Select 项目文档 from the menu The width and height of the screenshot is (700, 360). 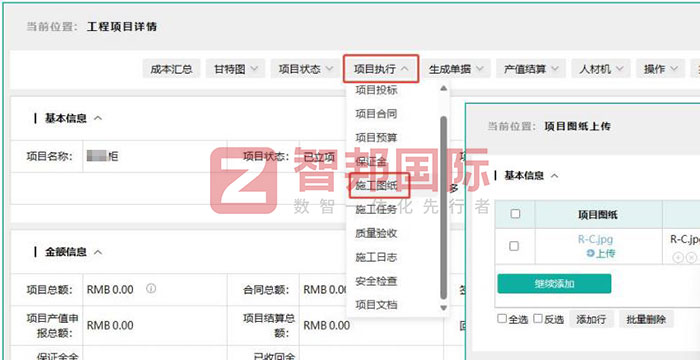point(376,305)
